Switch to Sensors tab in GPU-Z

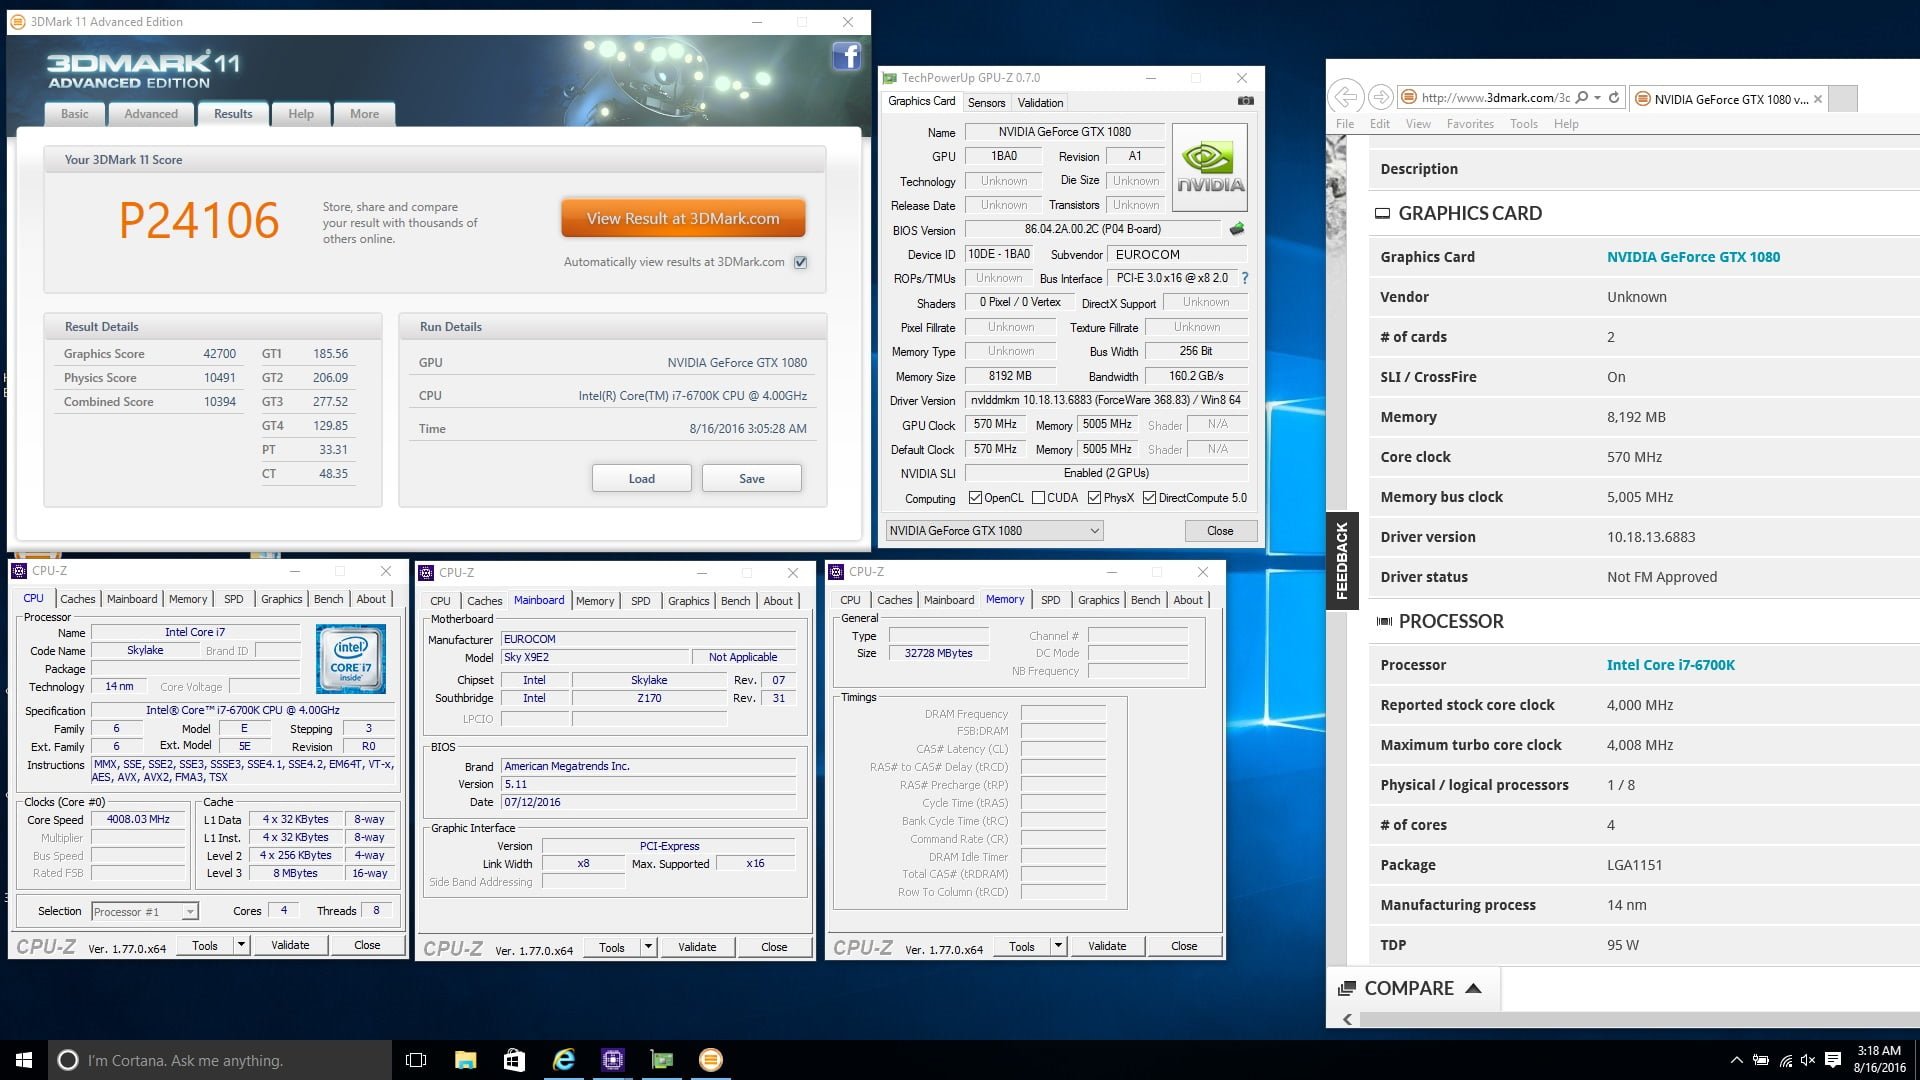click(986, 103)
